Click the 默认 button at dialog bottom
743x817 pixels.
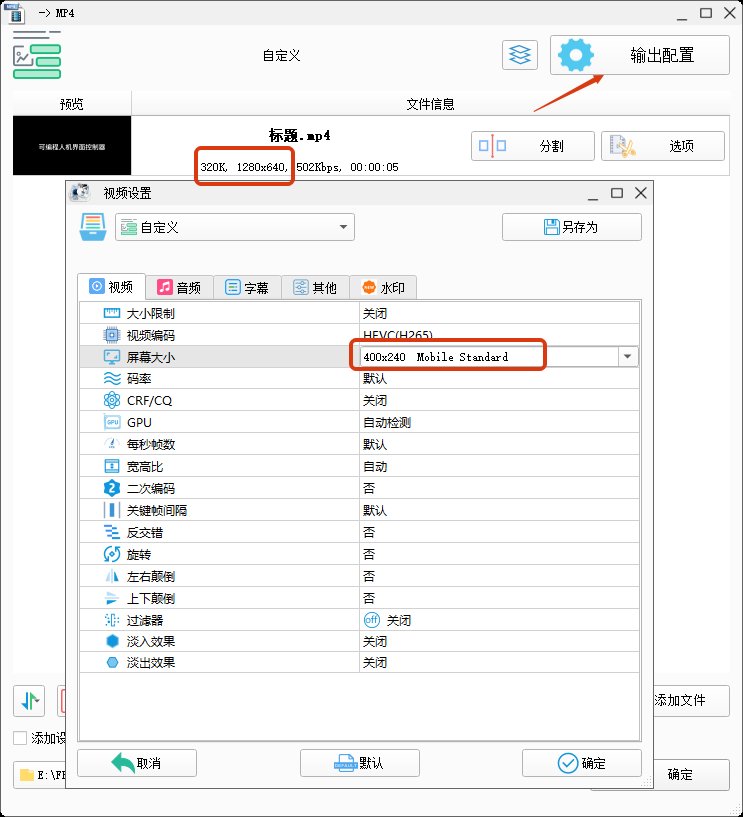[x=360, y=763]
